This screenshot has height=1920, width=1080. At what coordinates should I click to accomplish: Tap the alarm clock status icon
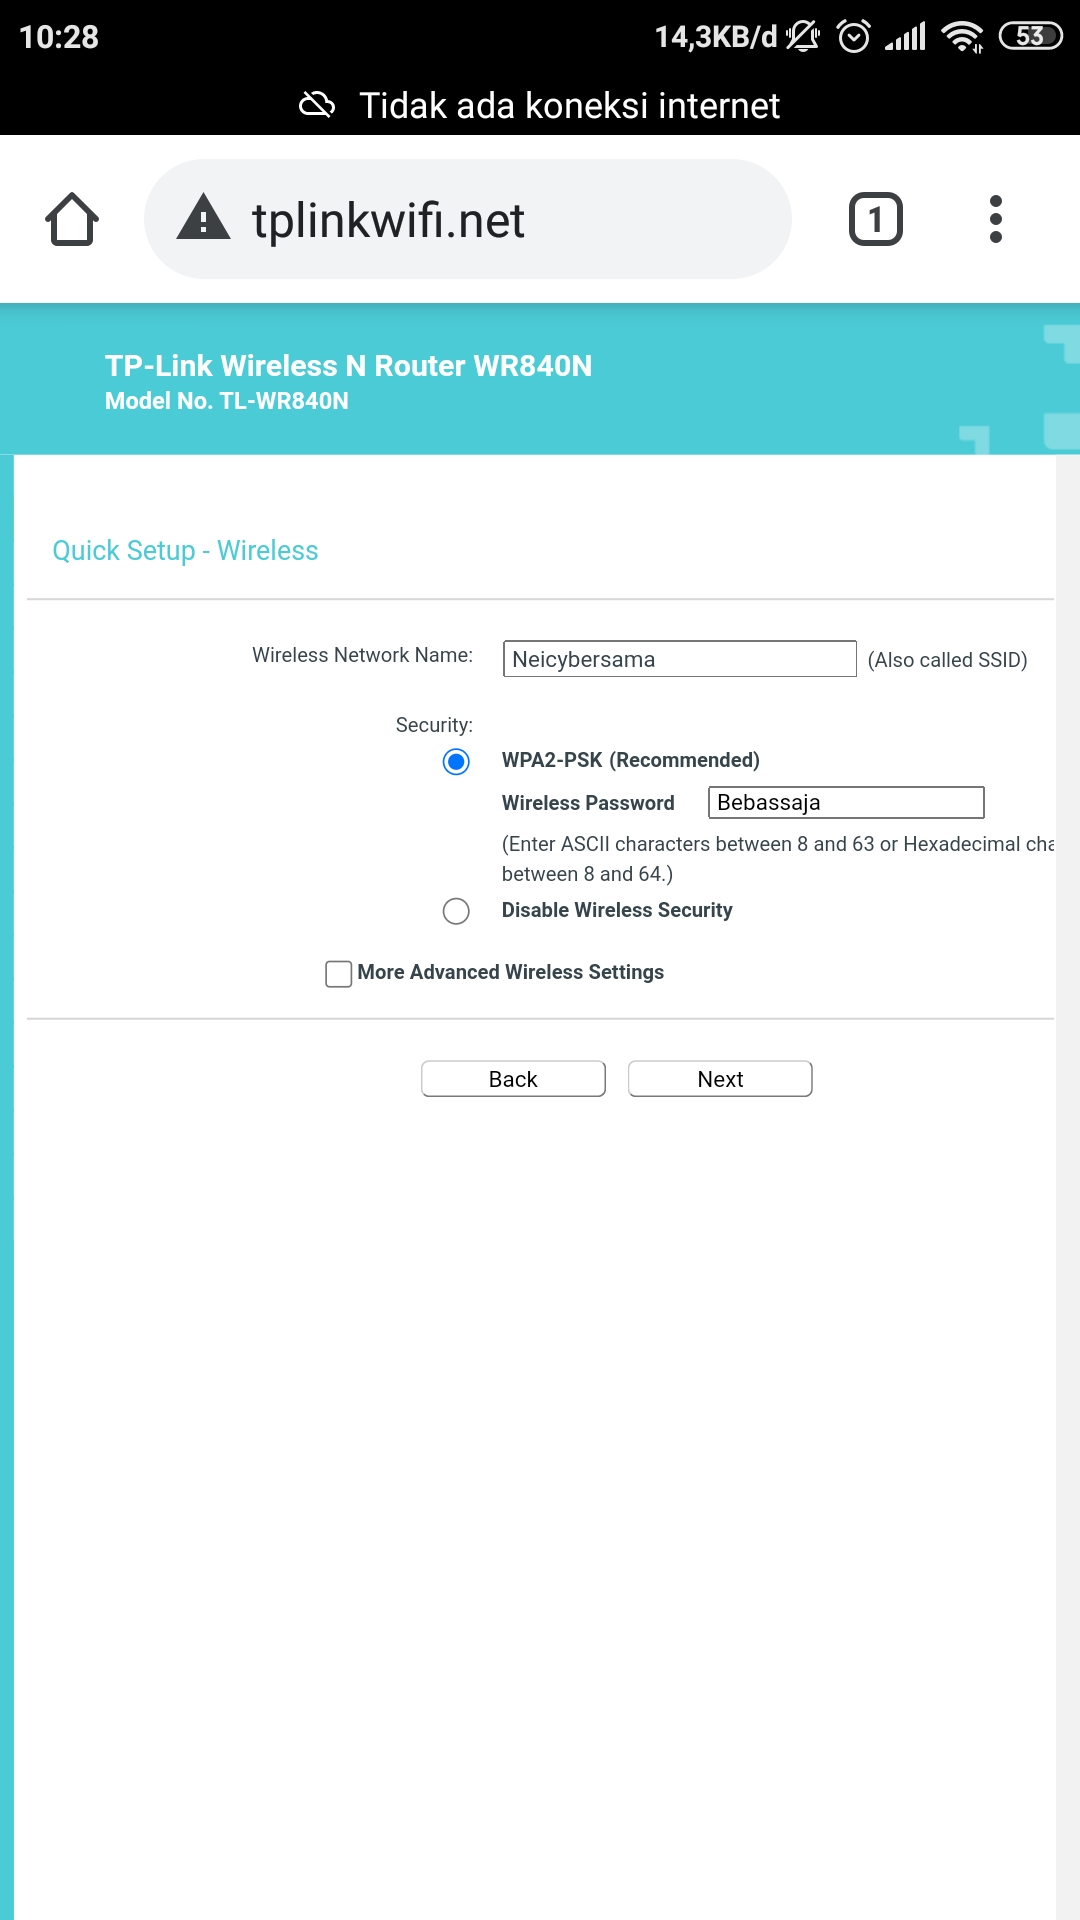854,37
